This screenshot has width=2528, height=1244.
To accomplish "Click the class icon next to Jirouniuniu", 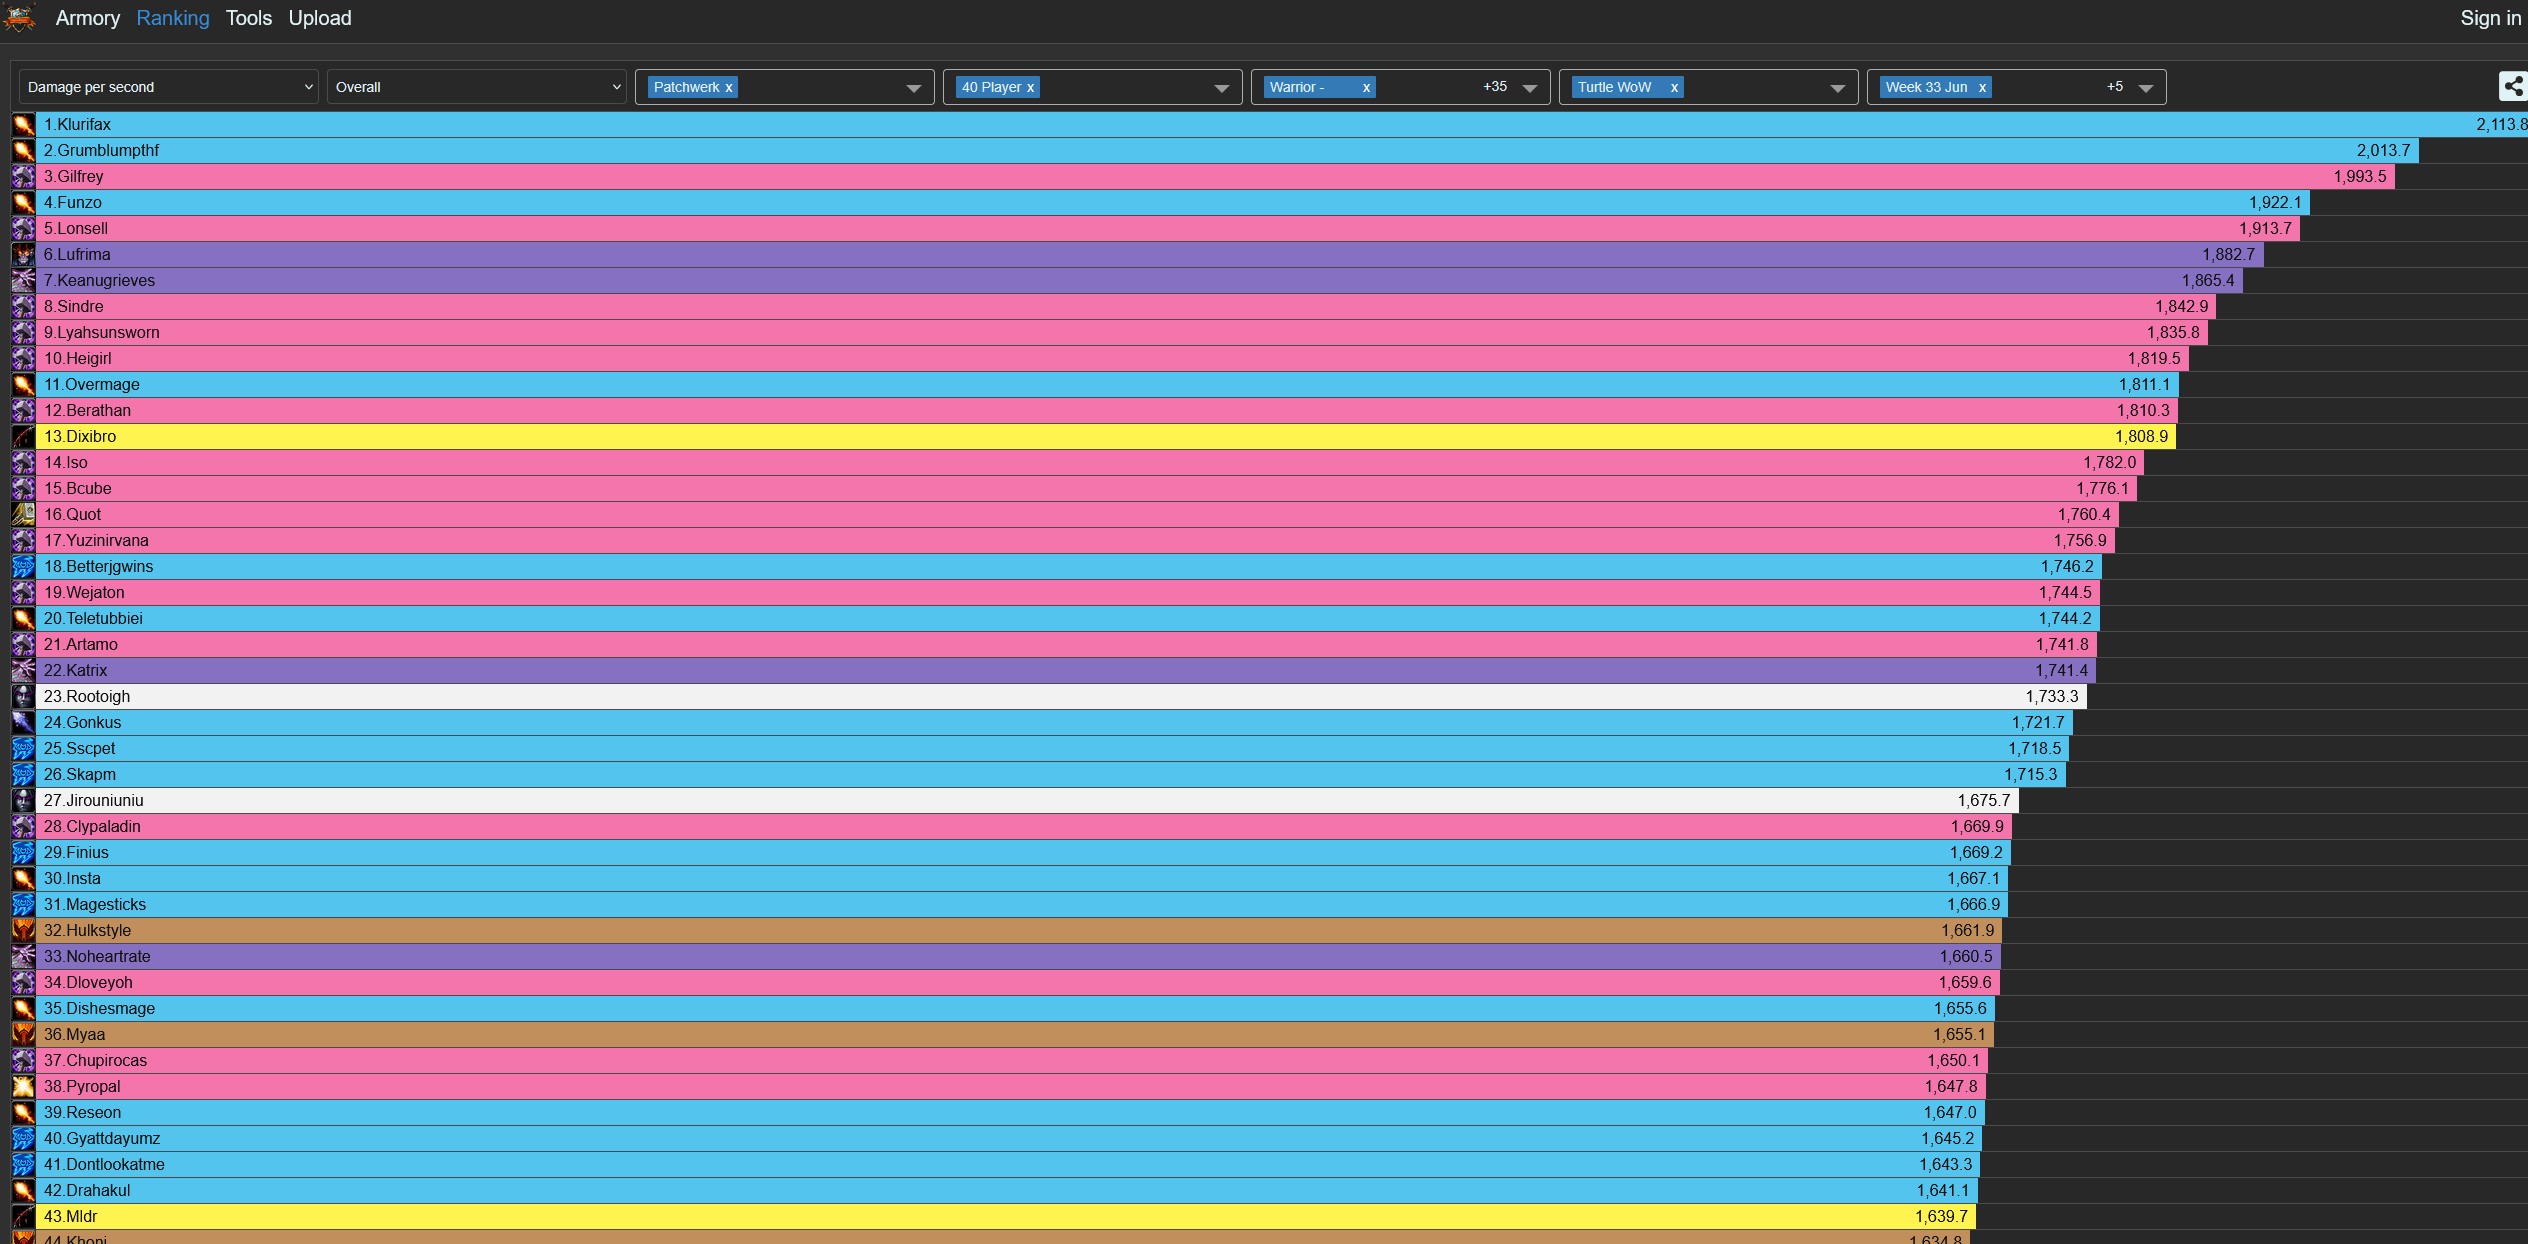I will tap(23, 801).
